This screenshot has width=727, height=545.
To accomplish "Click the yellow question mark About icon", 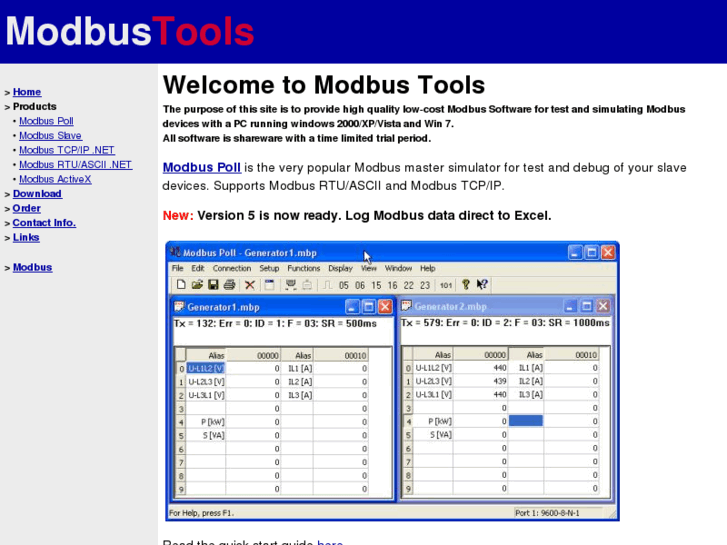I will (x=466, y=284).
